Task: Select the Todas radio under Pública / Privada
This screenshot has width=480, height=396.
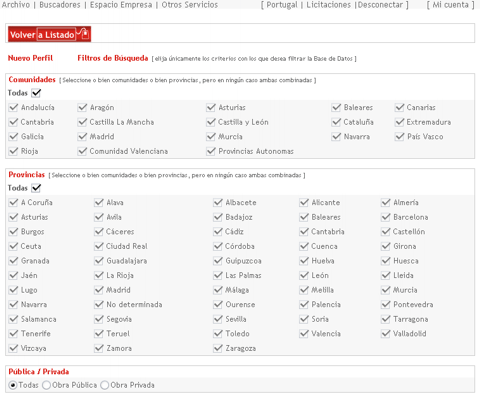Action: 13,385
